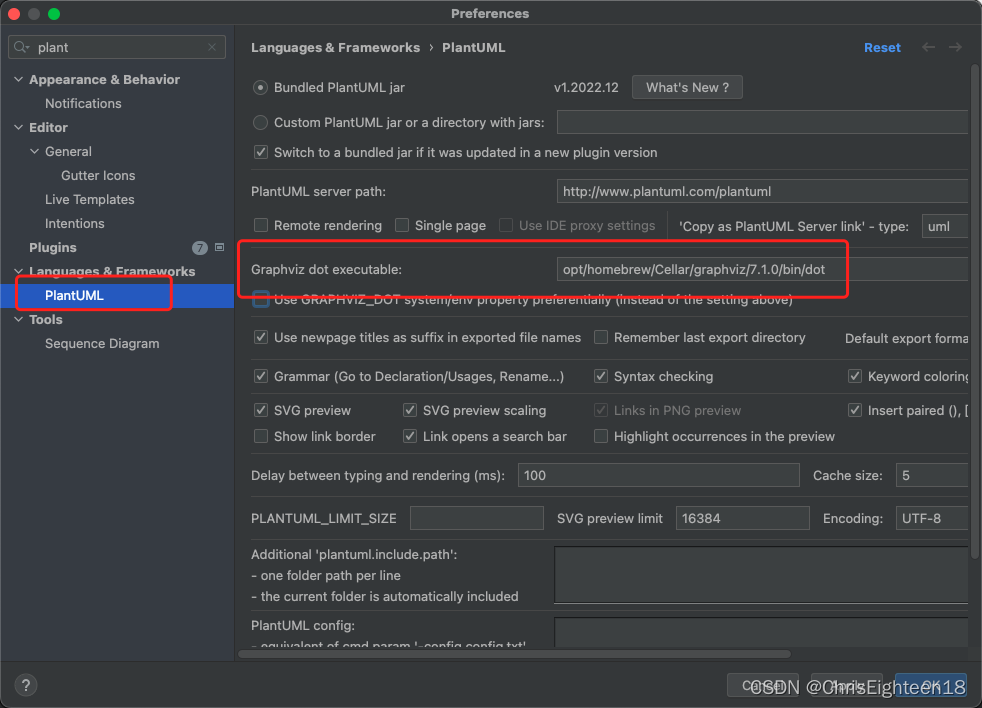Image resolution: width=982 pixels, height=708 pixels.
Task: Collapse Appearance & Behavior tree node
Action: click(18, 80)
